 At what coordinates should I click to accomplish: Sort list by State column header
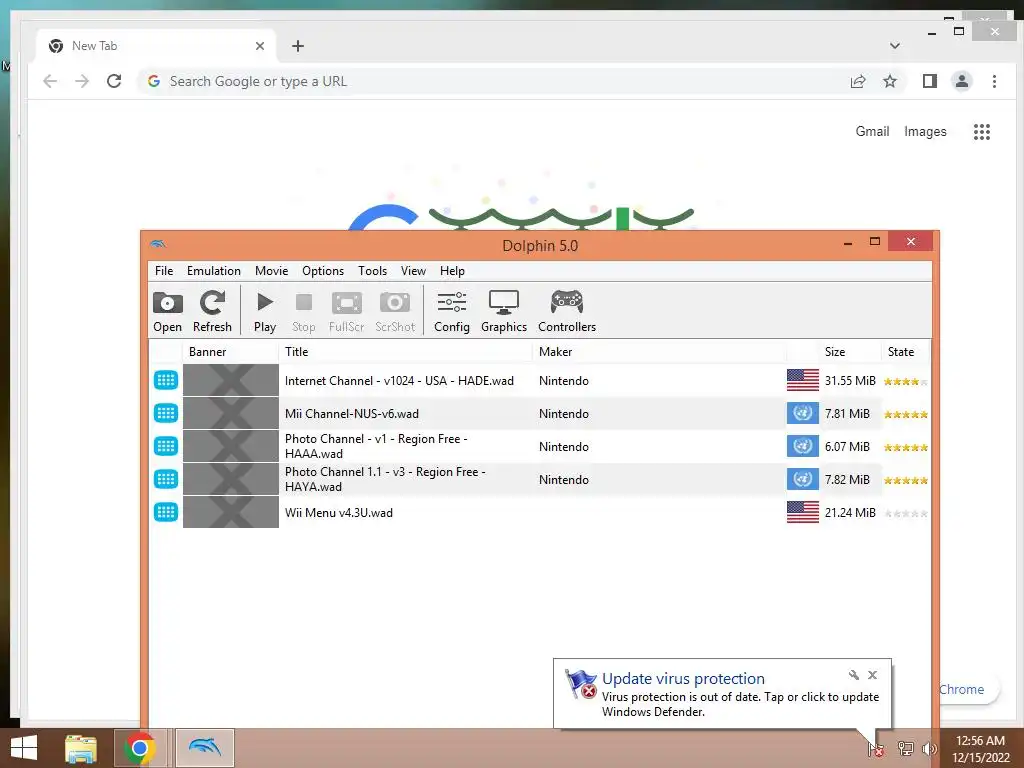click(905, 352)
